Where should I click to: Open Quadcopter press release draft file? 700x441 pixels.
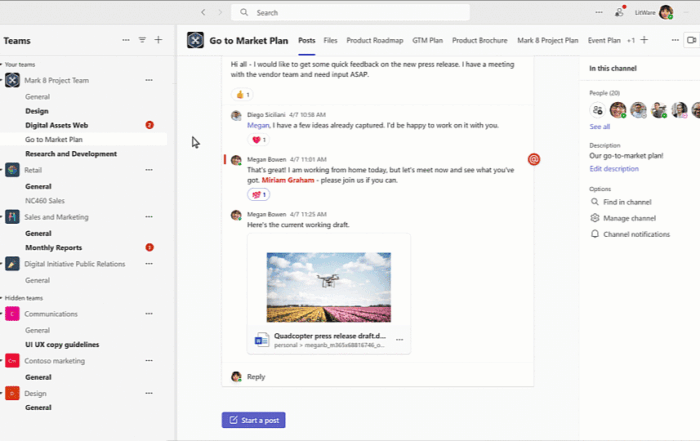[329, 336]
